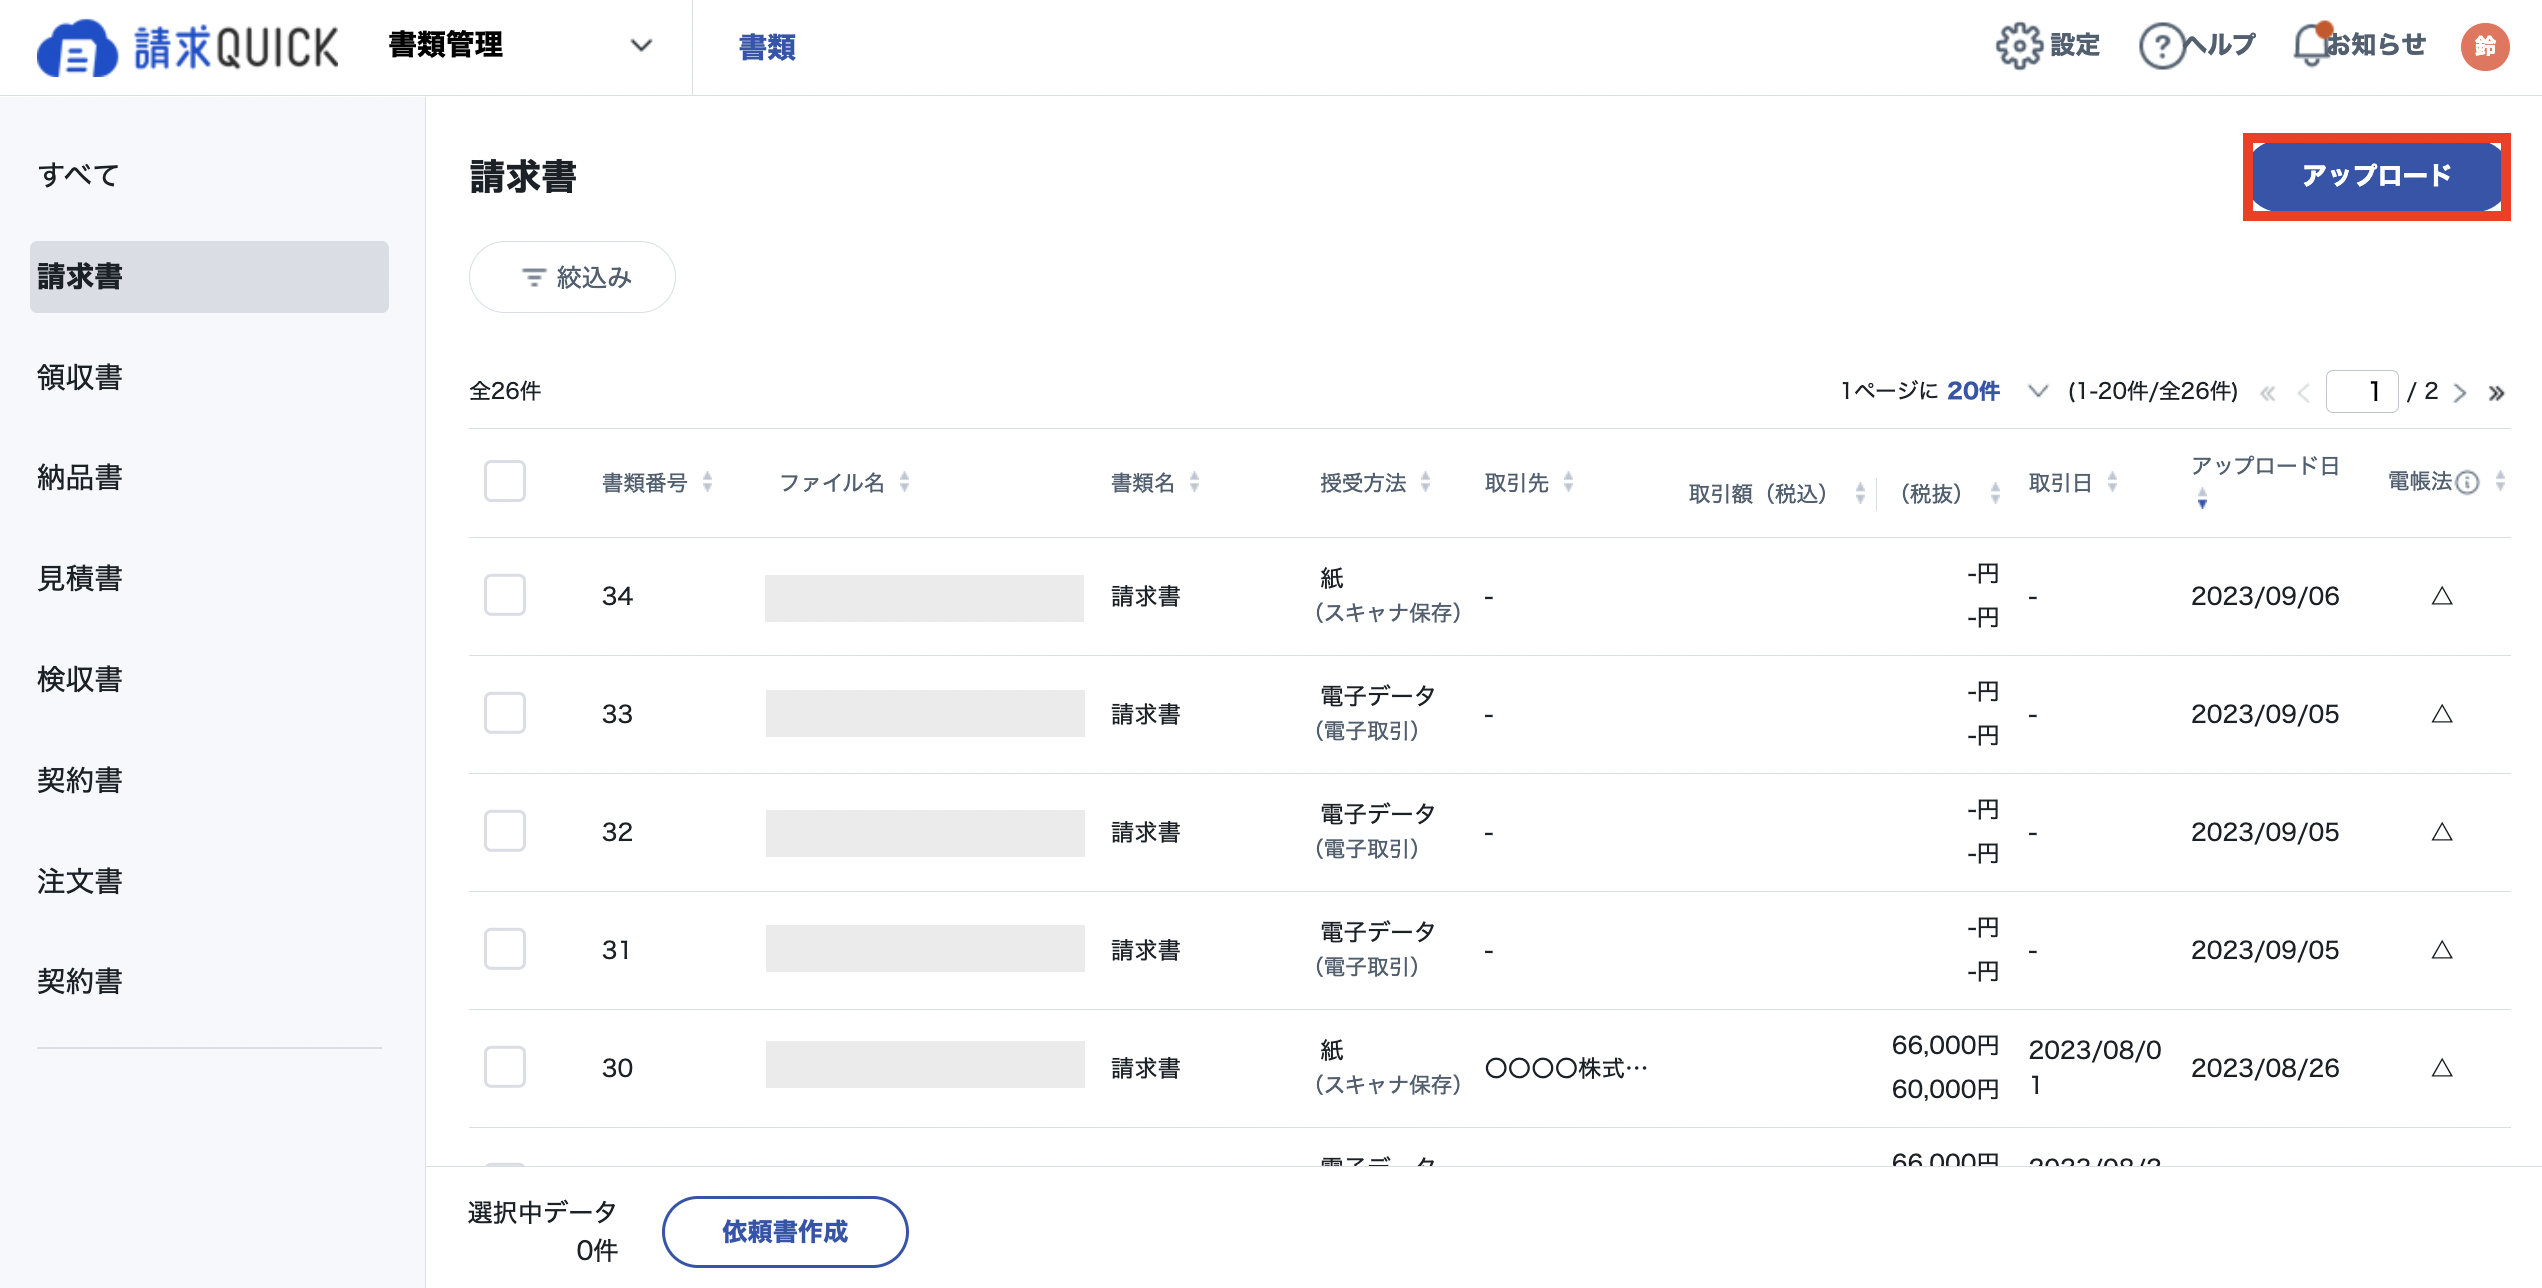Check the box for document 31

tap(505, 949)
